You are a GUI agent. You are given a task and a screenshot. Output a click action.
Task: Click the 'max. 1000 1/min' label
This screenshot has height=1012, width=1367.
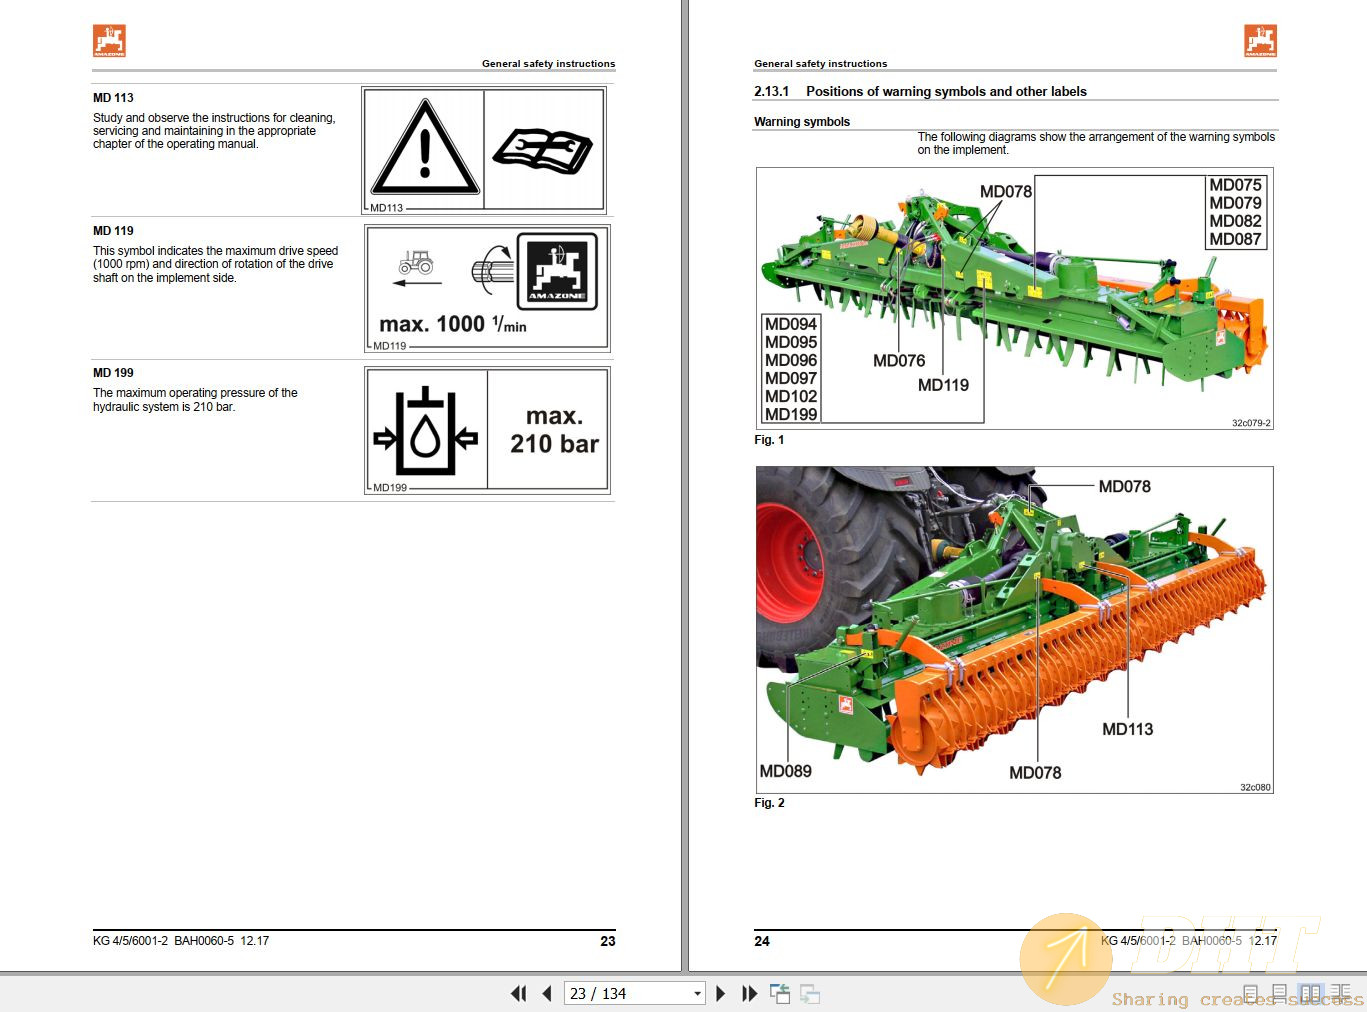(x=453, y=324)
